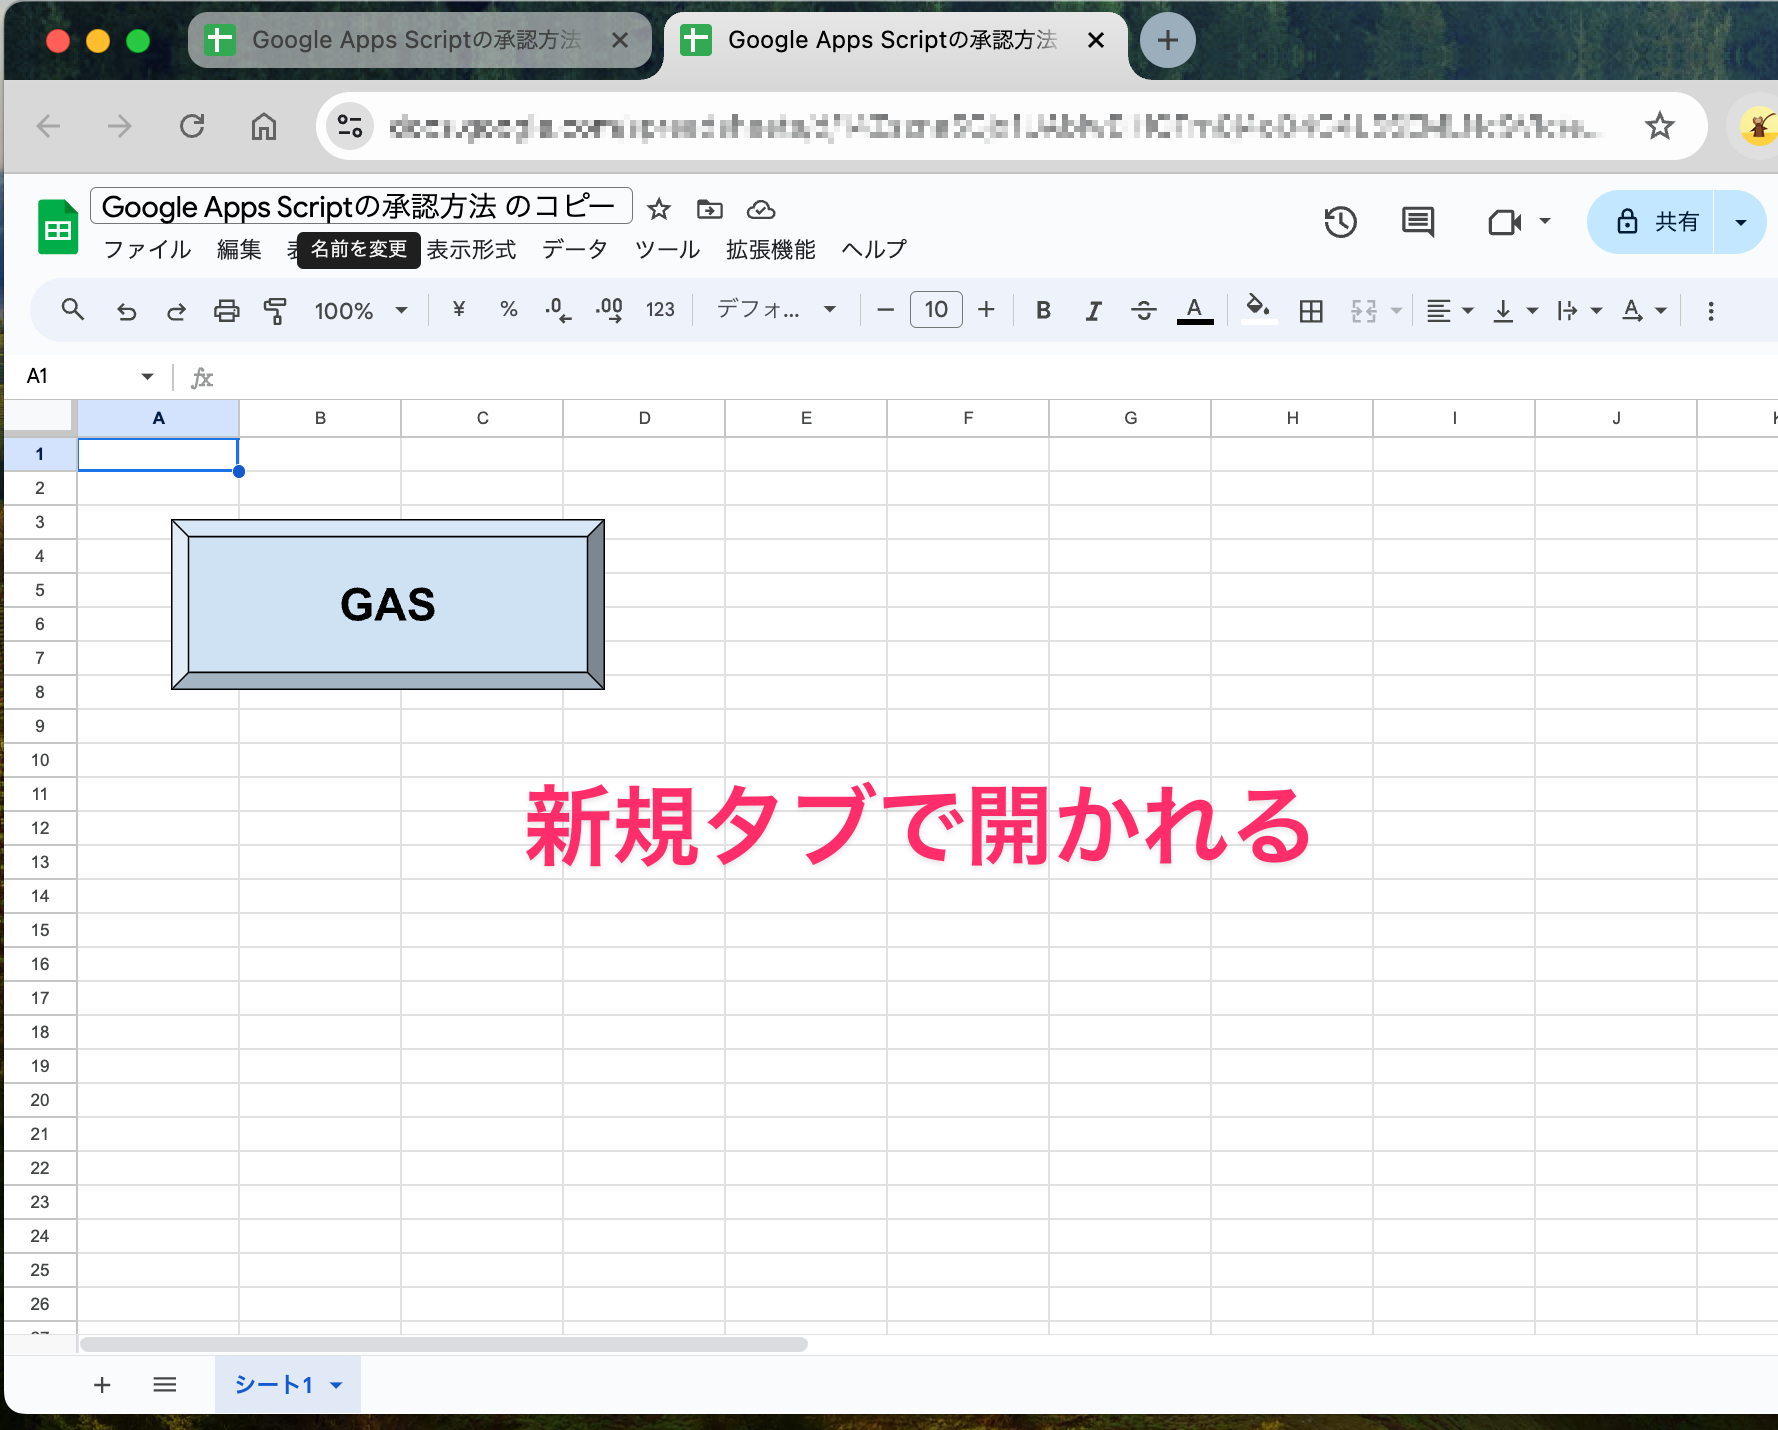Open the ファイル menu
Screen dimensions: 1778x1430
pos(148,249)
